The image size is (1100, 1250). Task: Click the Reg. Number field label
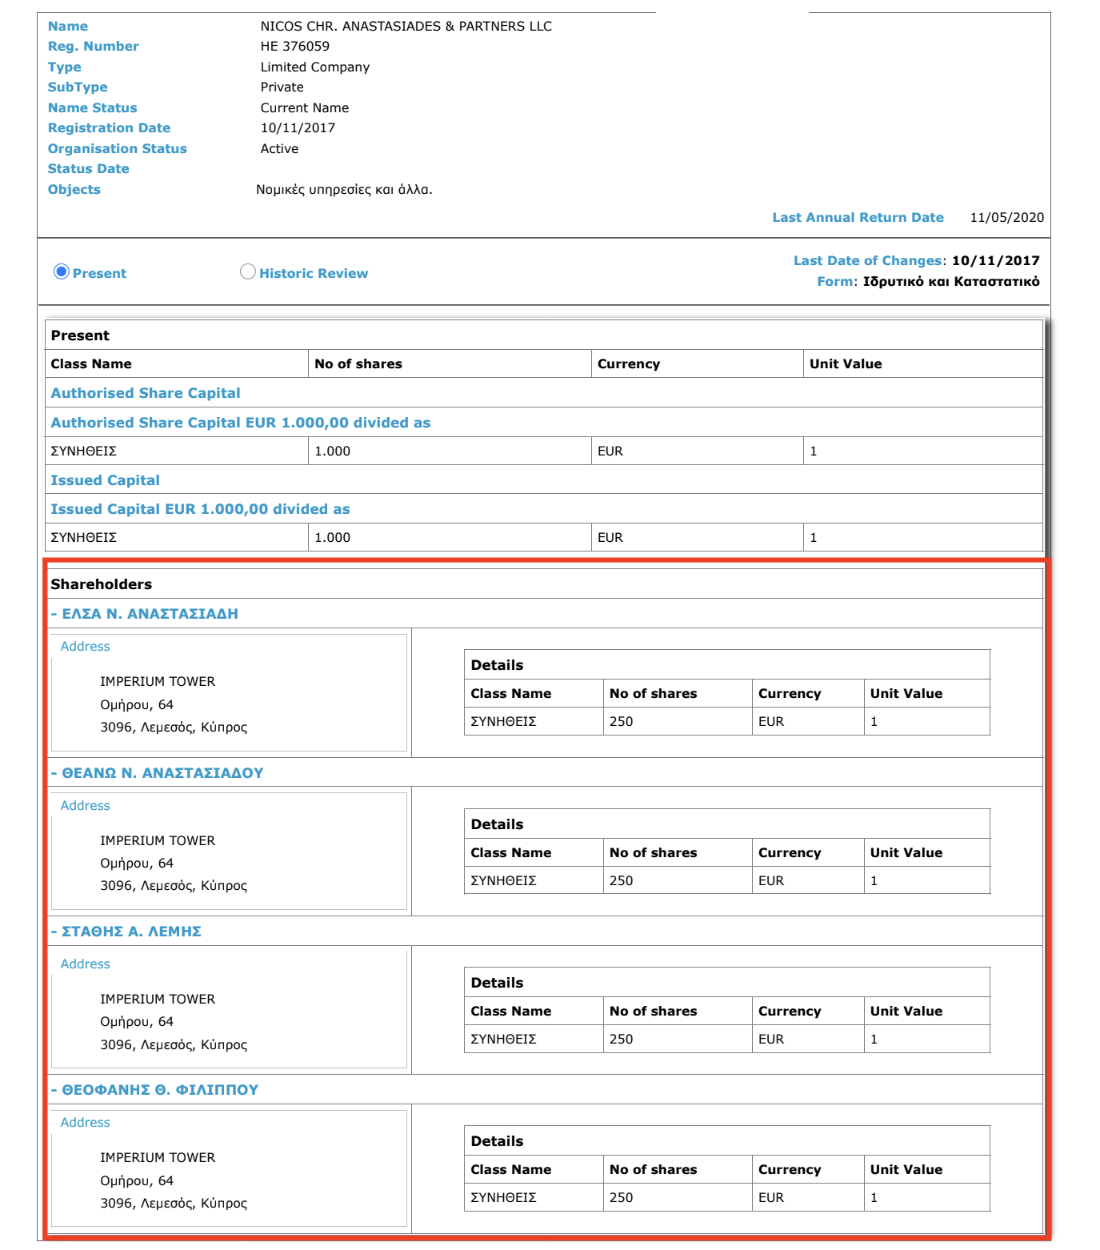(x=93, y=46)
